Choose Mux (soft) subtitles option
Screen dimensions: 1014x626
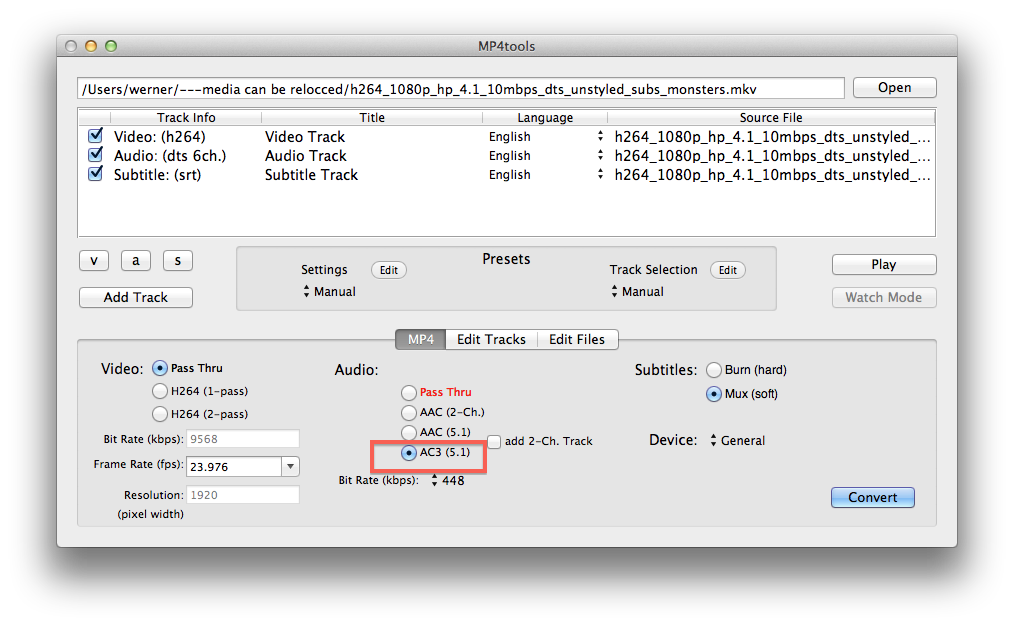pyautogui.click(x=714, y=394)
